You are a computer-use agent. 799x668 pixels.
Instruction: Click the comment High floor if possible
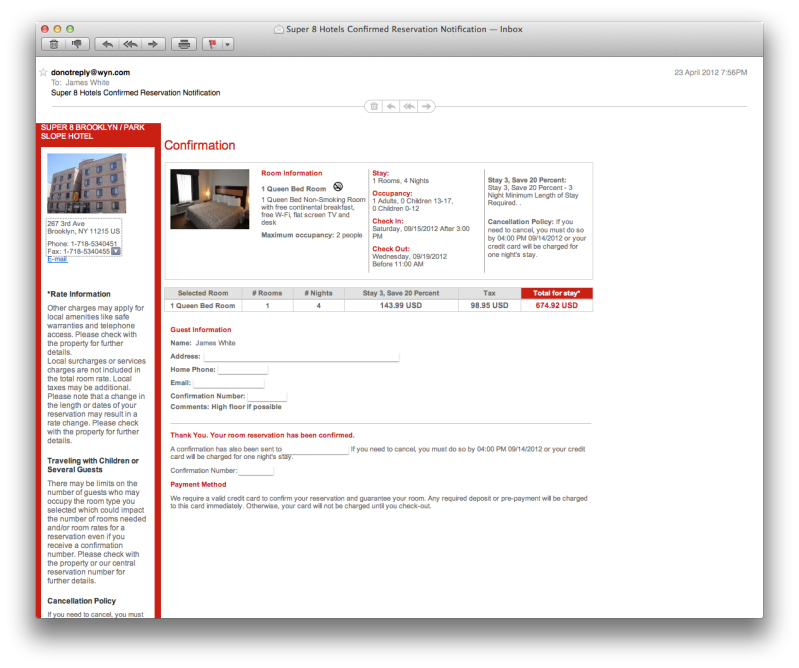(x=246, y=407)
